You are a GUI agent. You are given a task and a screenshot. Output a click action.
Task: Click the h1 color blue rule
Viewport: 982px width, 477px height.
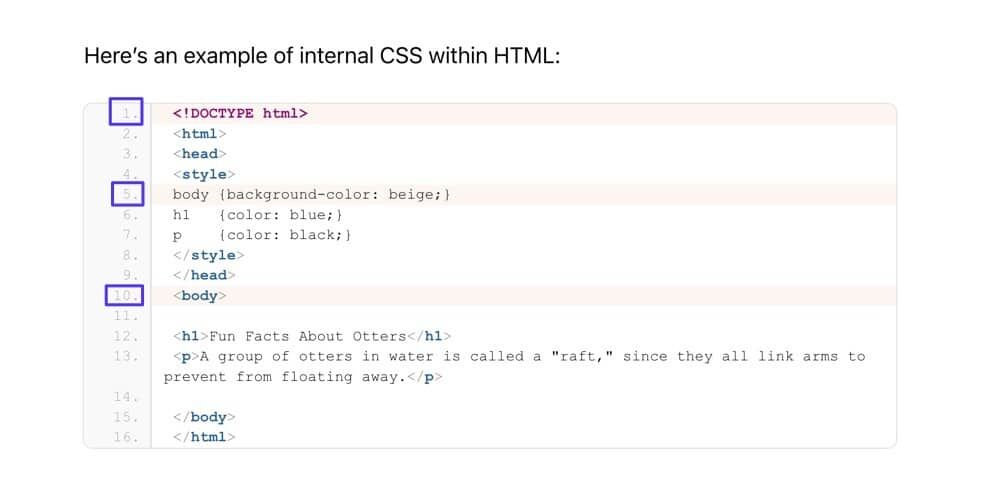(260, 214)
